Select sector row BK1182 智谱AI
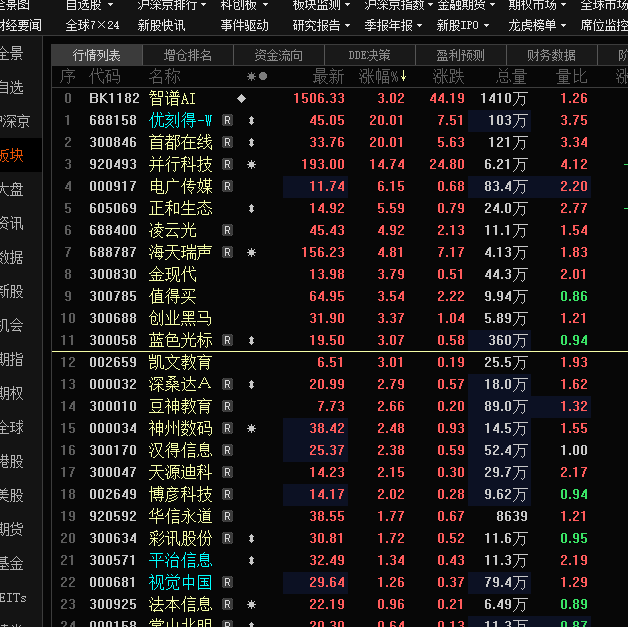Screen dimensions: 628x627 (340, 98)
